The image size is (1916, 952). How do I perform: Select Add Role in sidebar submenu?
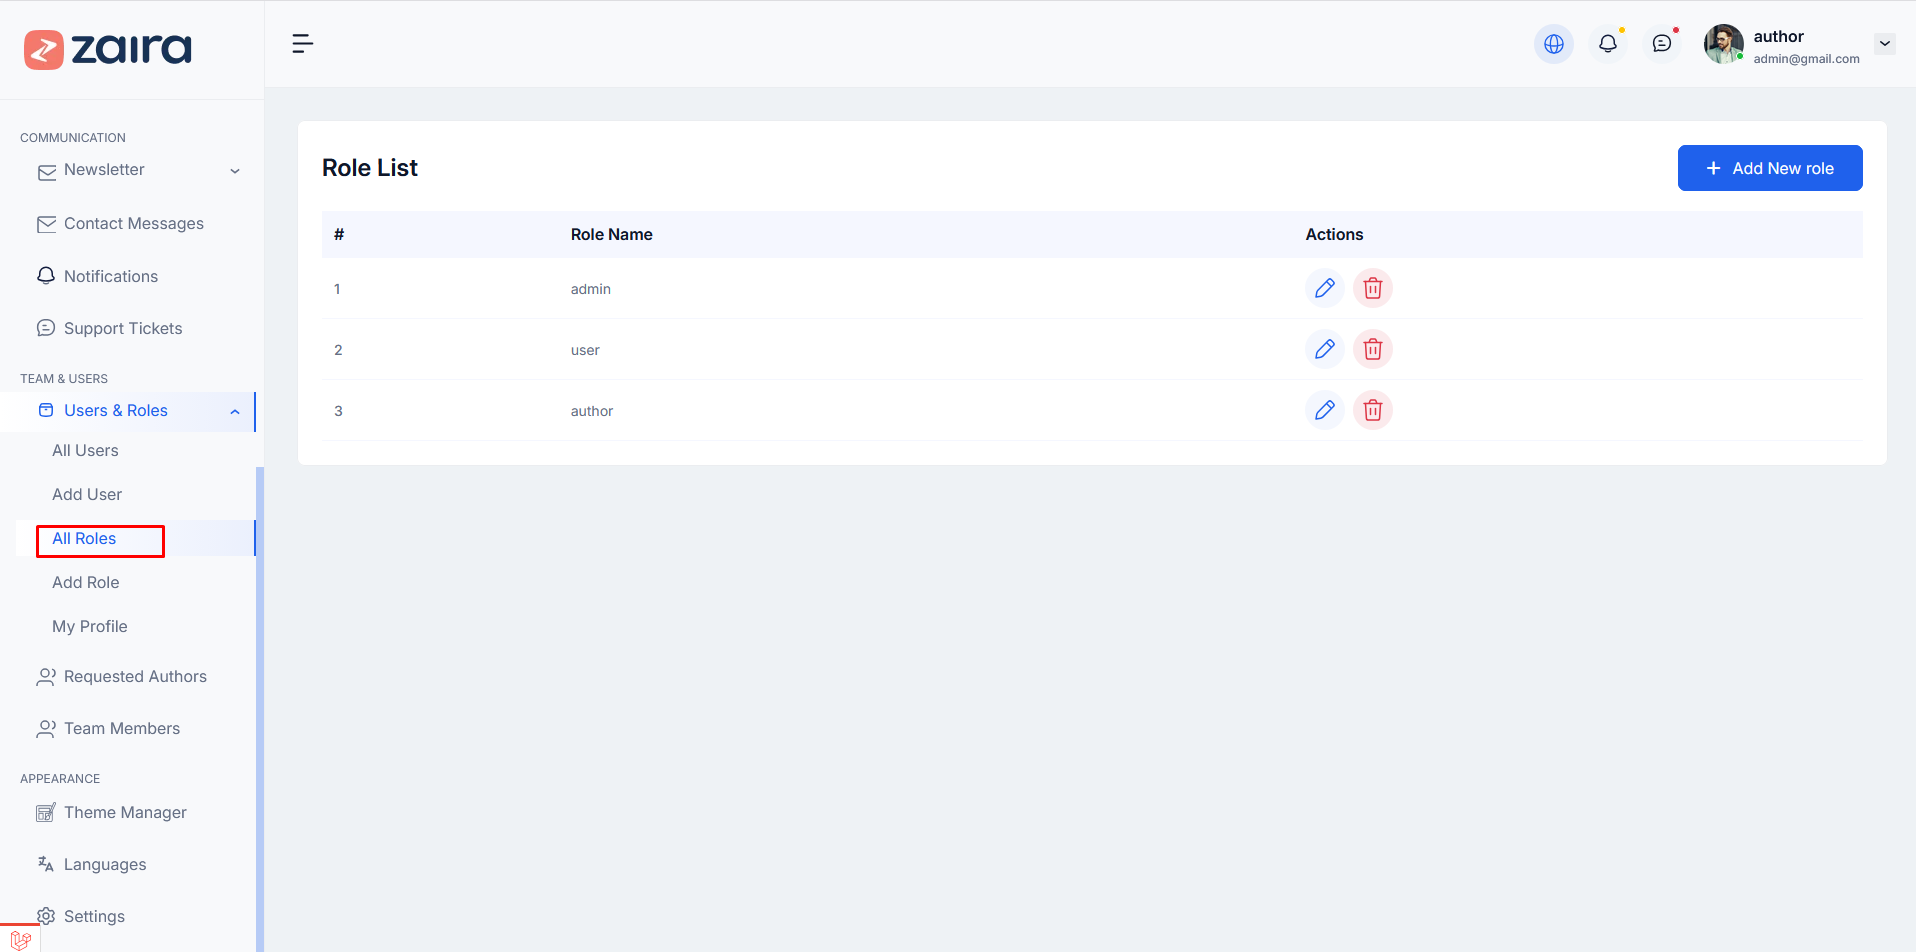(86, 583)
